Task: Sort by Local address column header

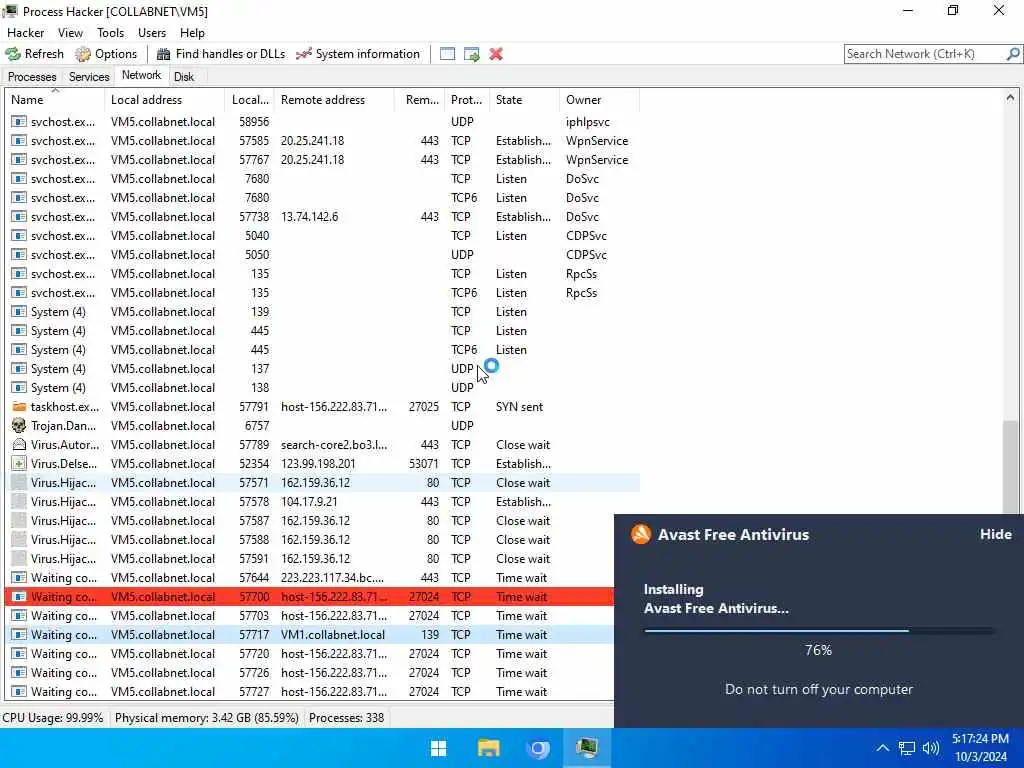Action: coord(165,100)
